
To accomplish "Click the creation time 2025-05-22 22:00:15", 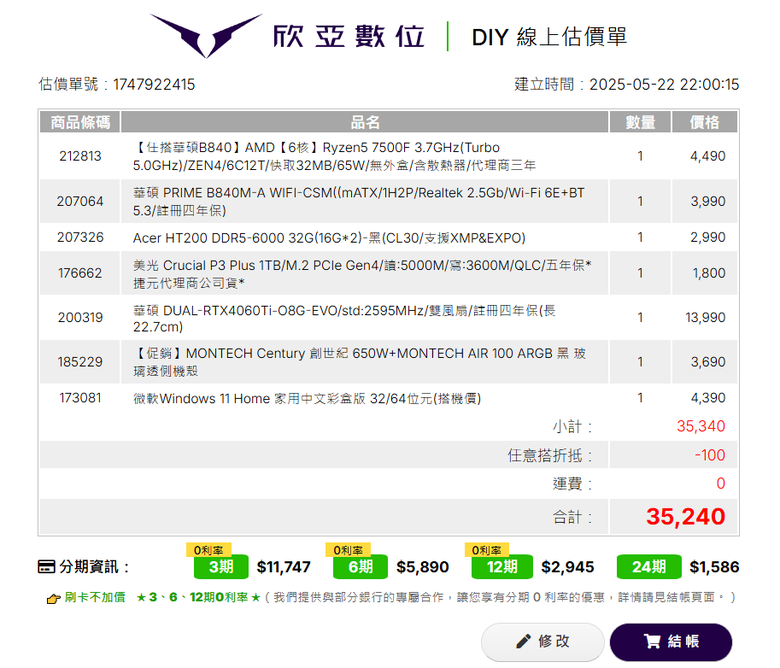I will pyautogui.click(x=664, y=85).
